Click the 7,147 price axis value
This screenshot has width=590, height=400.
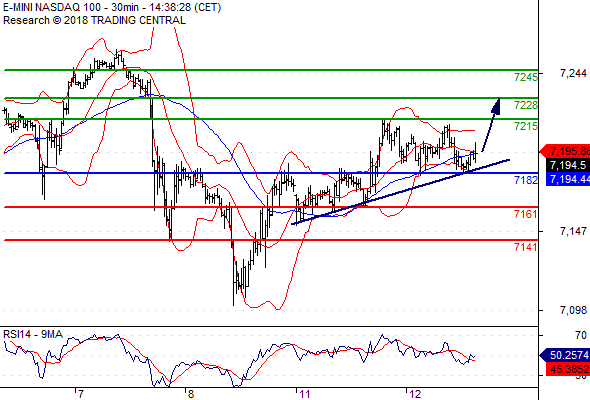tap(573, 231)
